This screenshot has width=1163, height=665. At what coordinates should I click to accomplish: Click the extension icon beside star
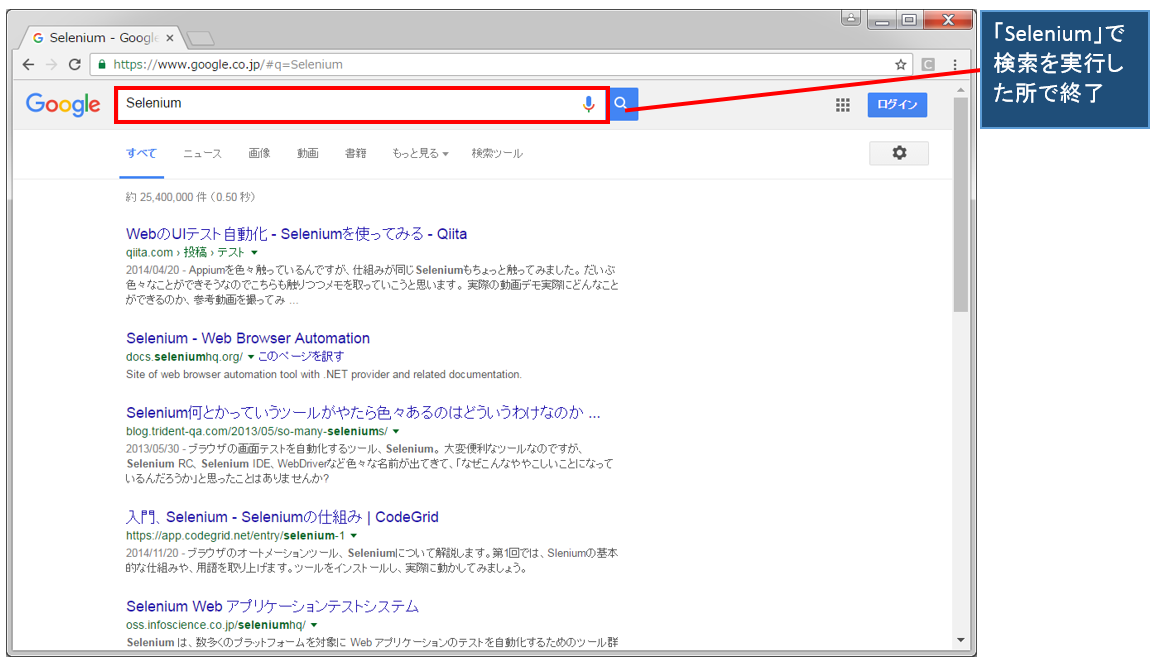928,64
